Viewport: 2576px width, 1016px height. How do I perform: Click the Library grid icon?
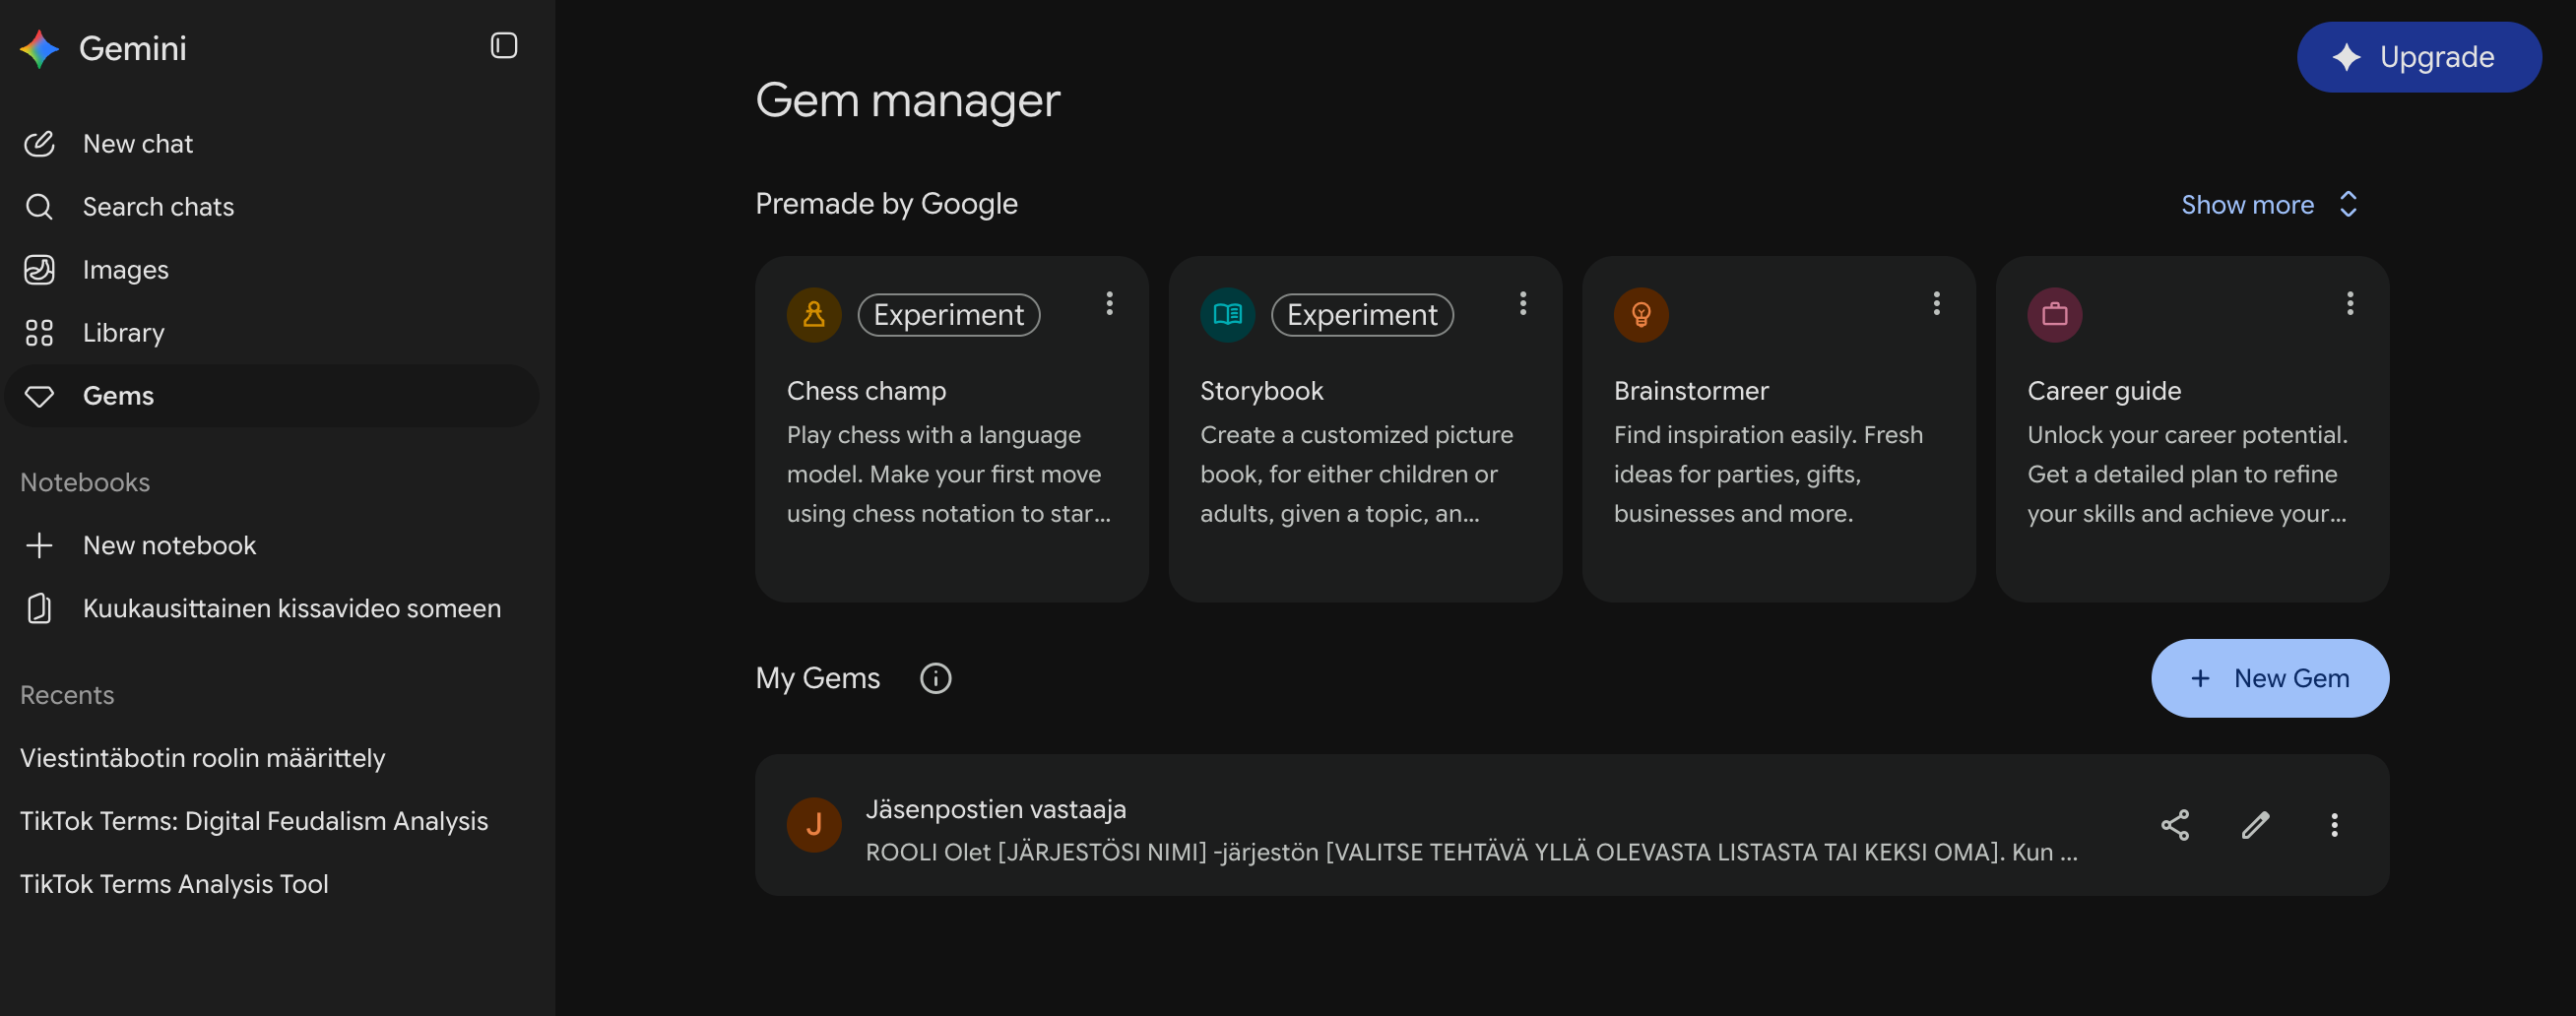pos(39,333)
